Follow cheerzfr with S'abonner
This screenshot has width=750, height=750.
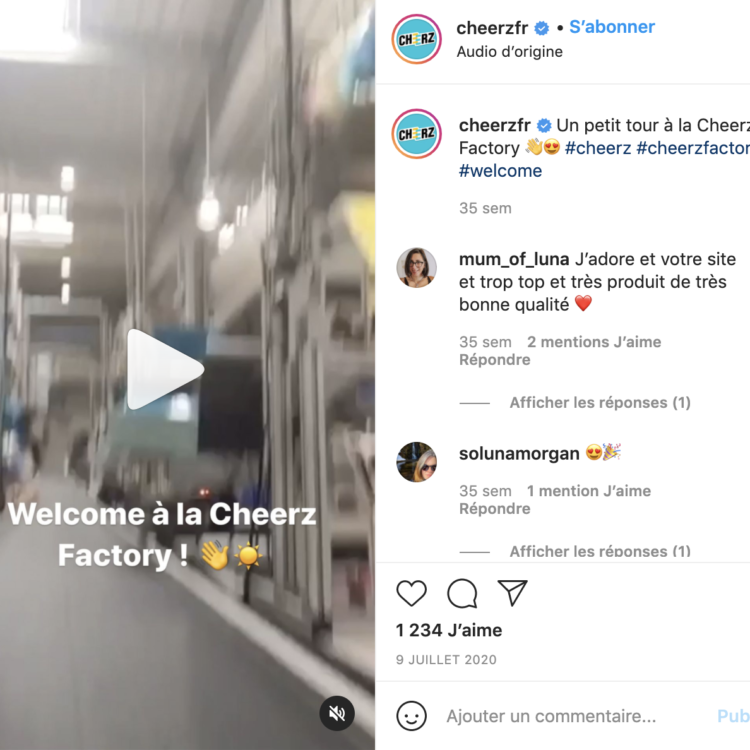(x=612, y=27)
